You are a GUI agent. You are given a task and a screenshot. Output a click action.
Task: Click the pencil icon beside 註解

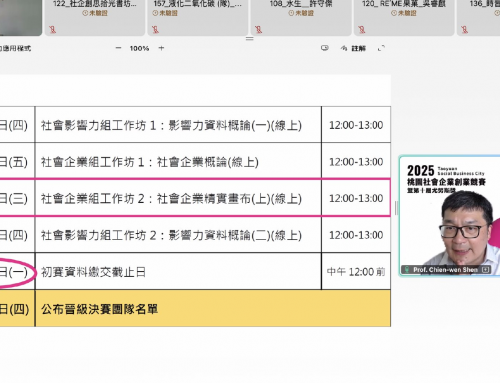(x=344, y=48)
